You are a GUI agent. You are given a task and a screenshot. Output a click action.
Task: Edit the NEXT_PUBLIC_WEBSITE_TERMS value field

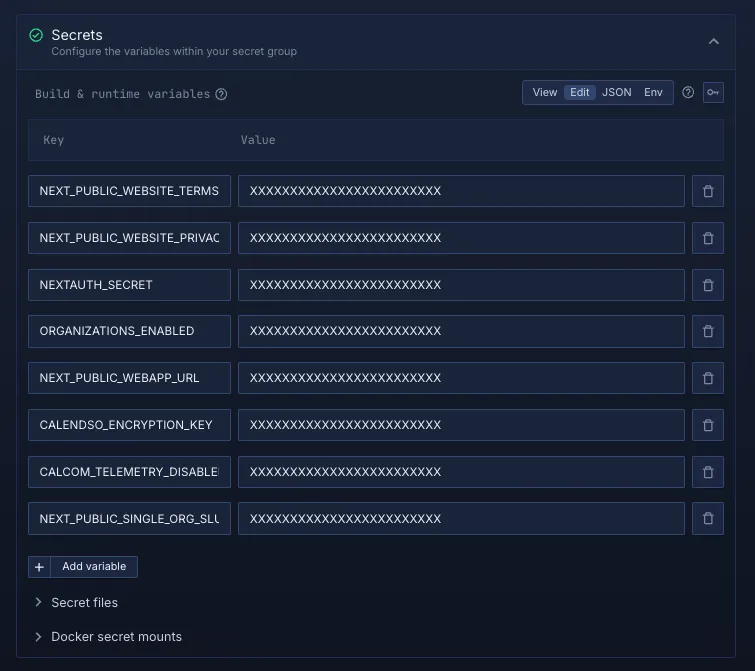tap(461, 191)
